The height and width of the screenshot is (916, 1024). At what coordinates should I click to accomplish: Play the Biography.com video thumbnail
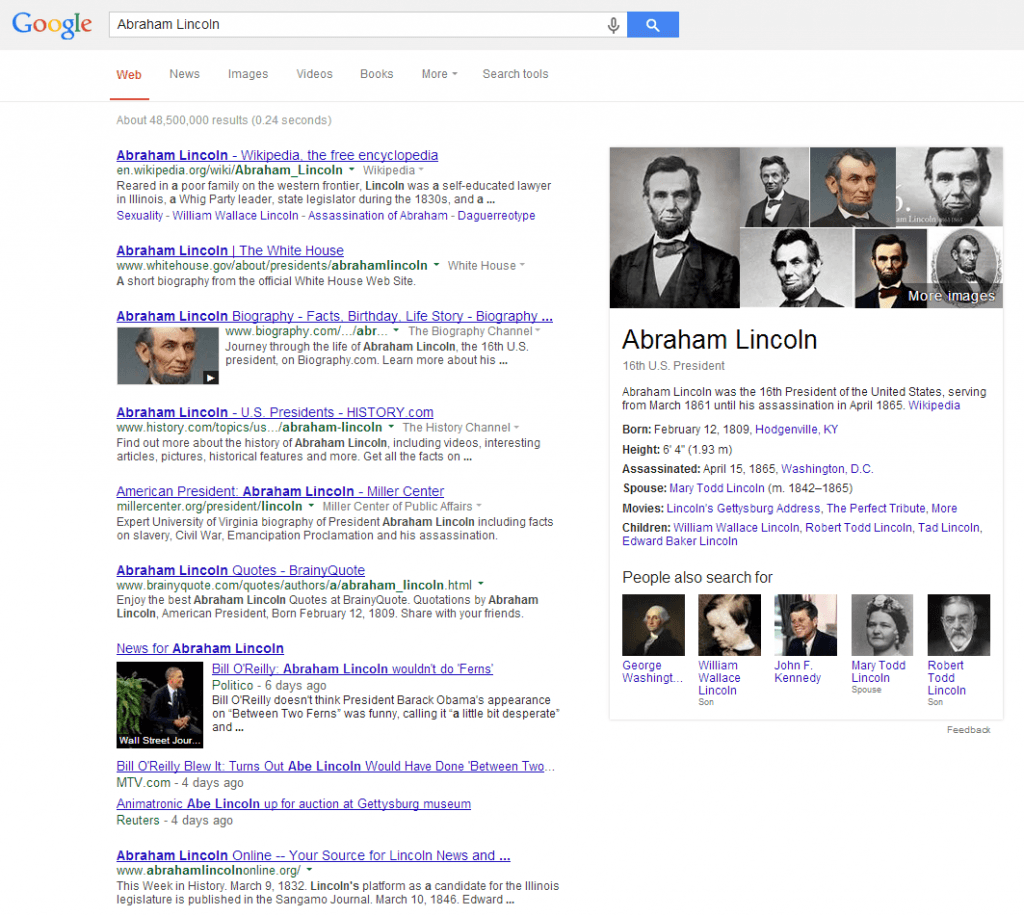click(x=168, y=355)
